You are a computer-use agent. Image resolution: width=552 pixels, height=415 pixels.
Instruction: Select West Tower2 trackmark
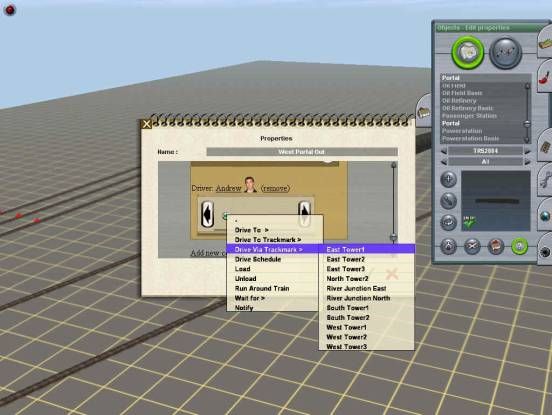[366, 337]
